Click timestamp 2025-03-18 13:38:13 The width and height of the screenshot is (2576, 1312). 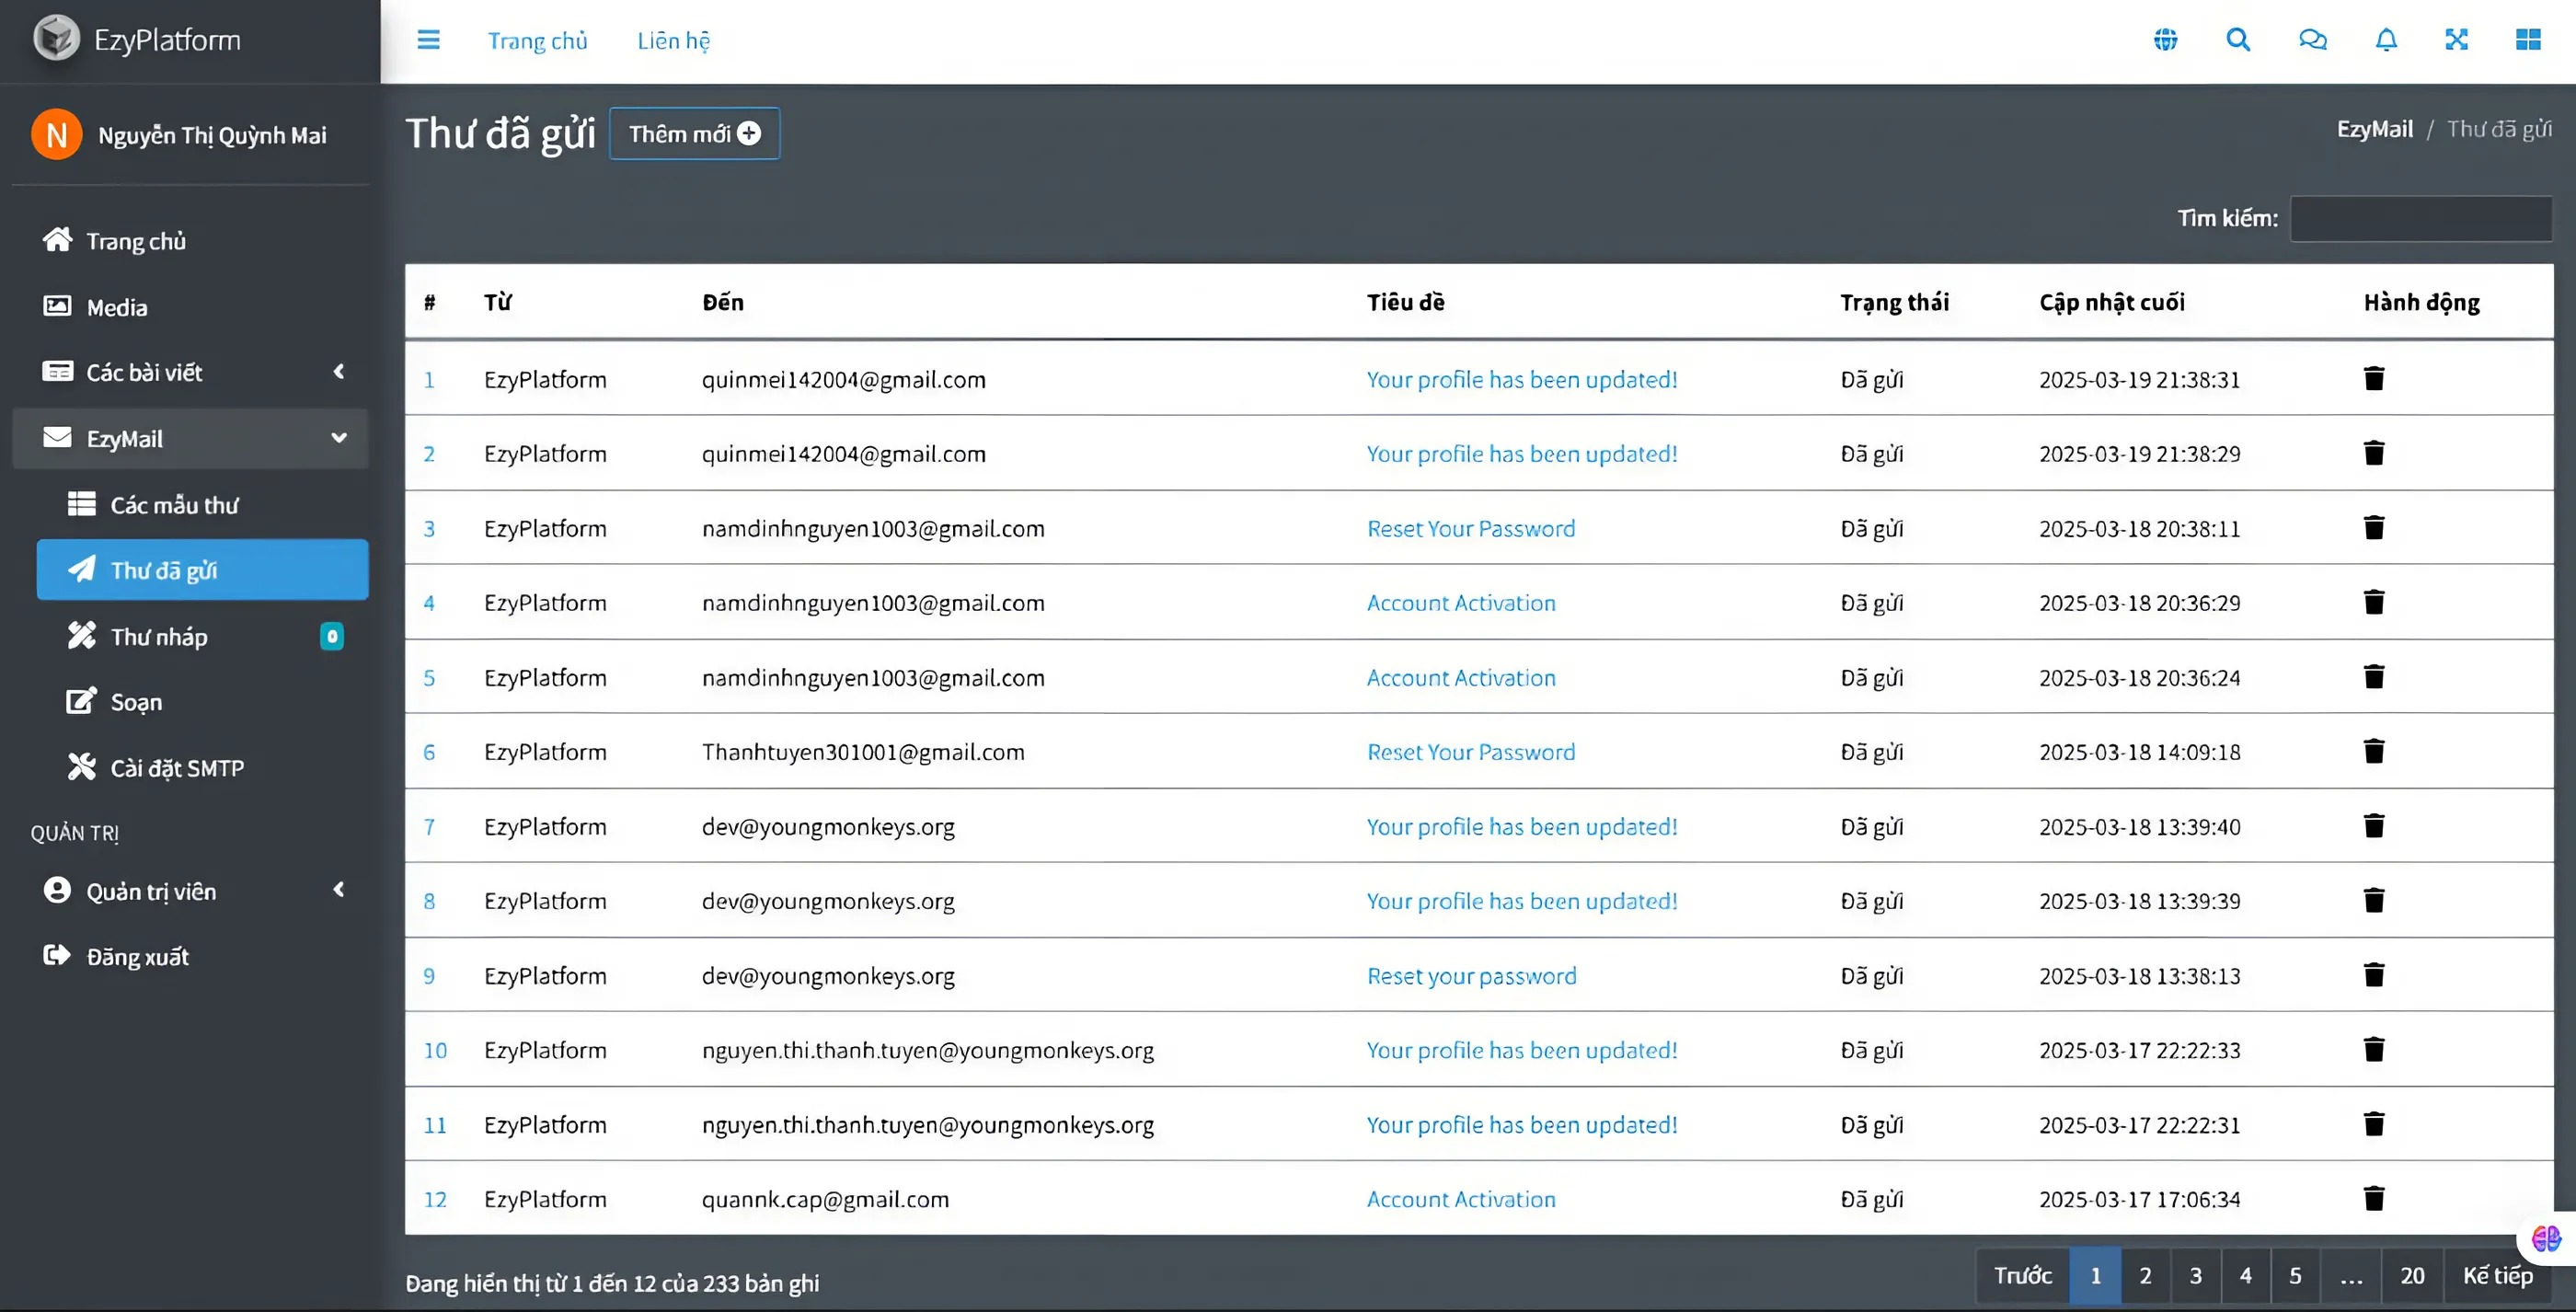coord(2139,976)
